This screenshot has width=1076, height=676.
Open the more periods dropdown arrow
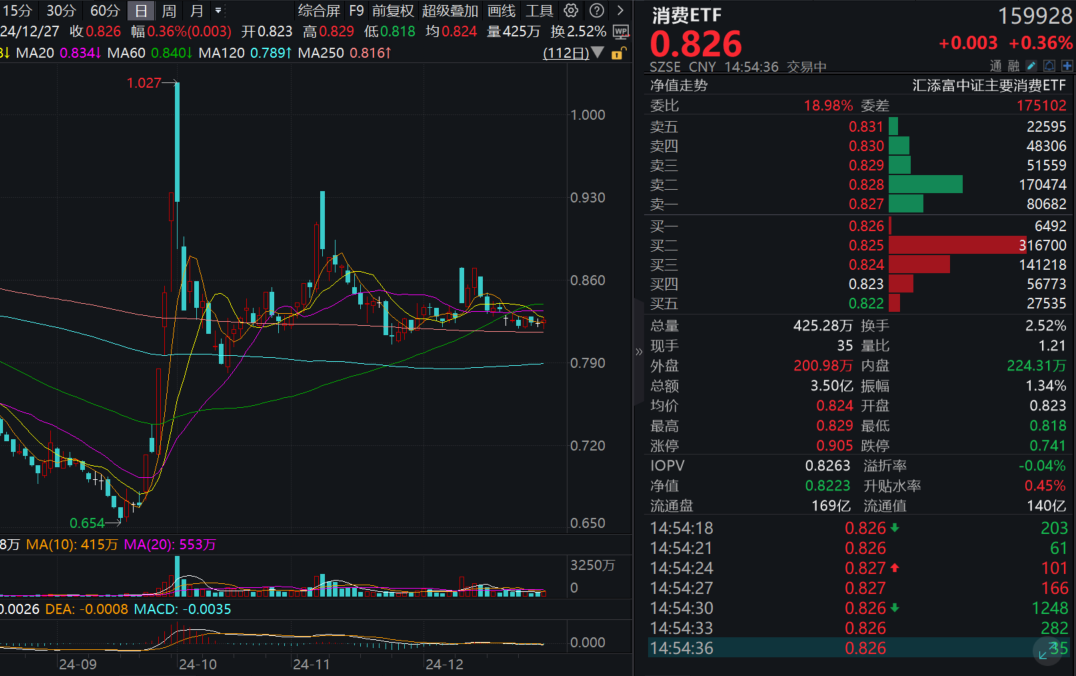click(218, 11)
